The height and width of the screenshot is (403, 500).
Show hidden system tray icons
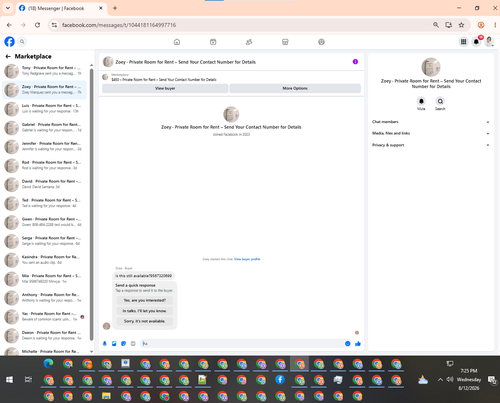point(440,380)
